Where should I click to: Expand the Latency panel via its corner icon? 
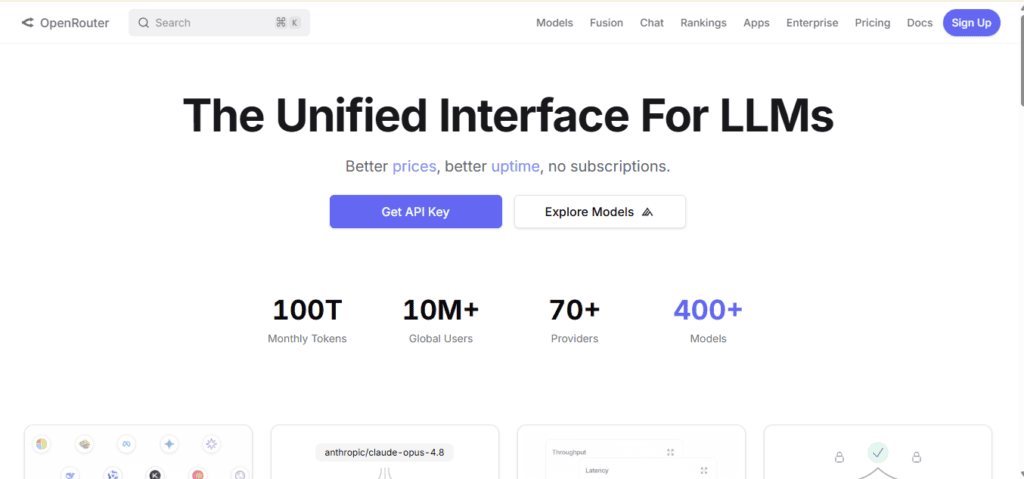pyautogui.click(x=703, y=471)
